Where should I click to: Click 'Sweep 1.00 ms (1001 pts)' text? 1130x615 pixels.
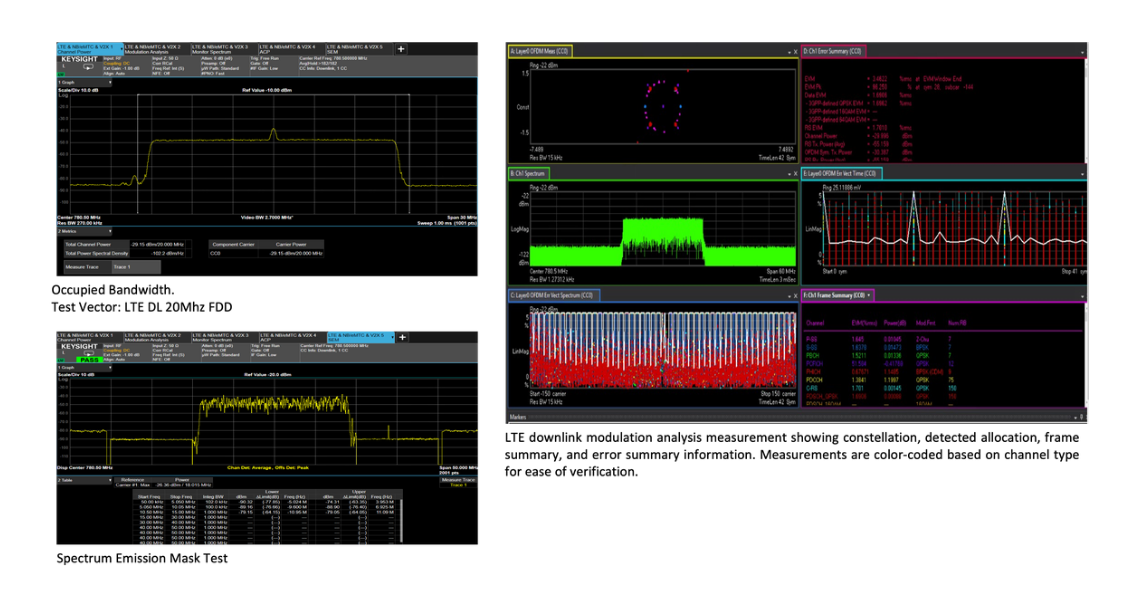447,224
